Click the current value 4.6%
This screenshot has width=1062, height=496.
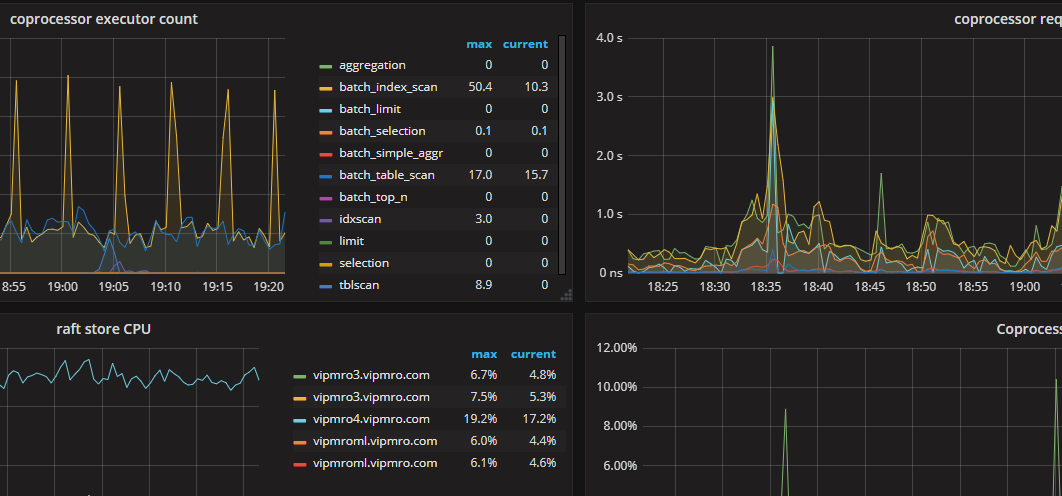543,463
